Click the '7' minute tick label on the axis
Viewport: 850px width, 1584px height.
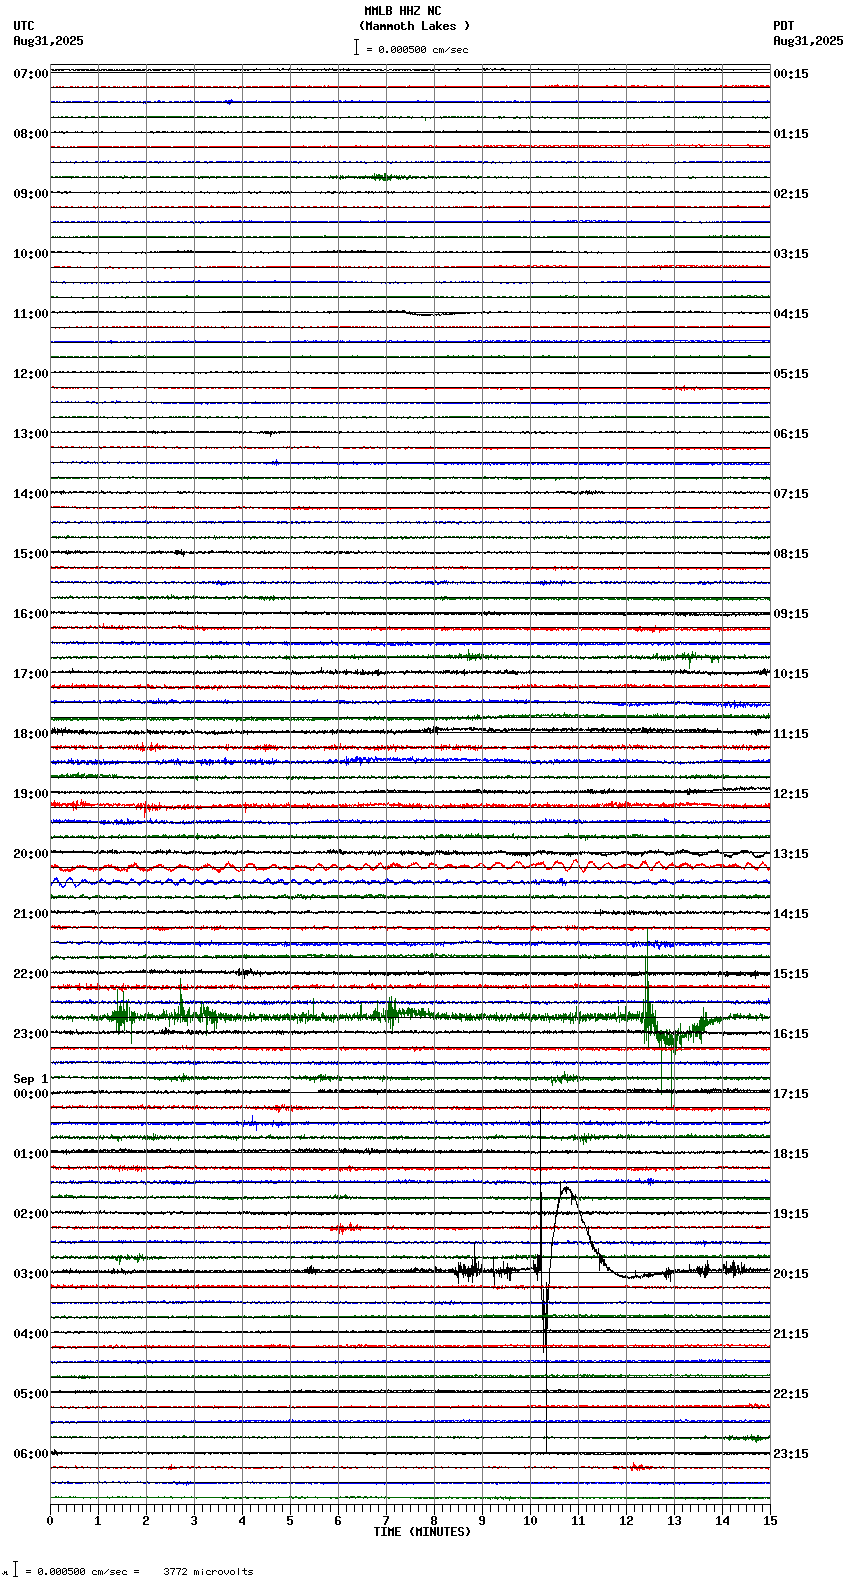386,1521
